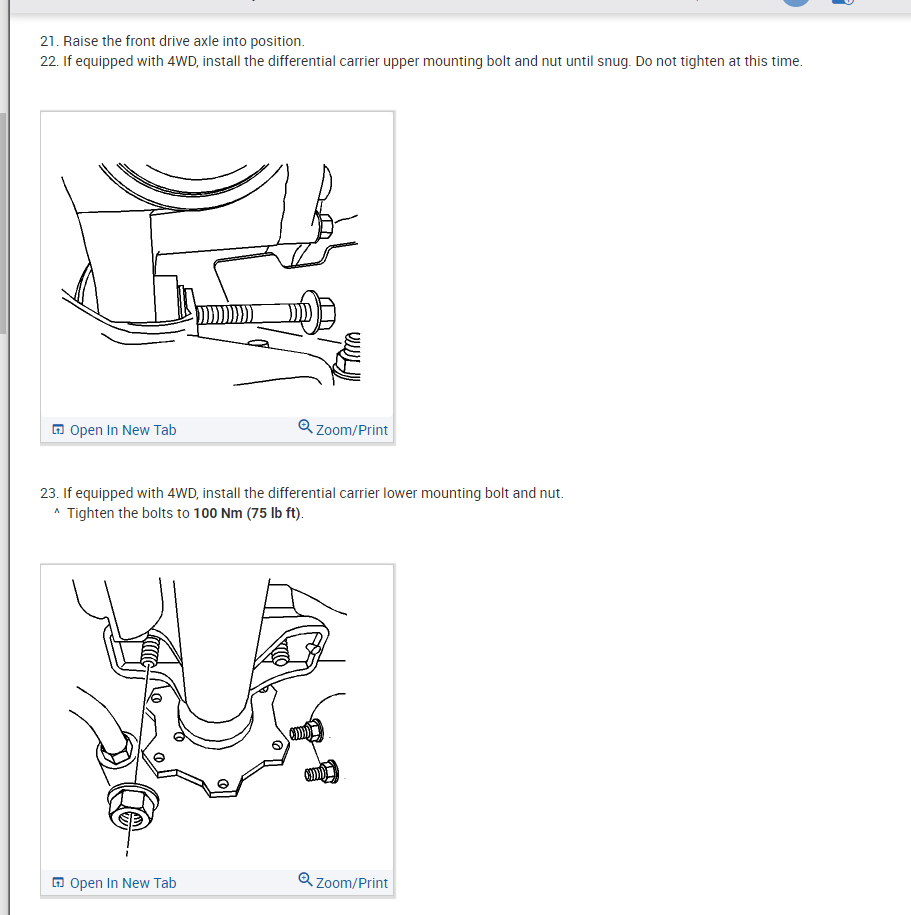Screen dimensions: 911x915
Task: Click the Open In New Tab icon under lower bolt diagram
Action: tap(58, 882)
